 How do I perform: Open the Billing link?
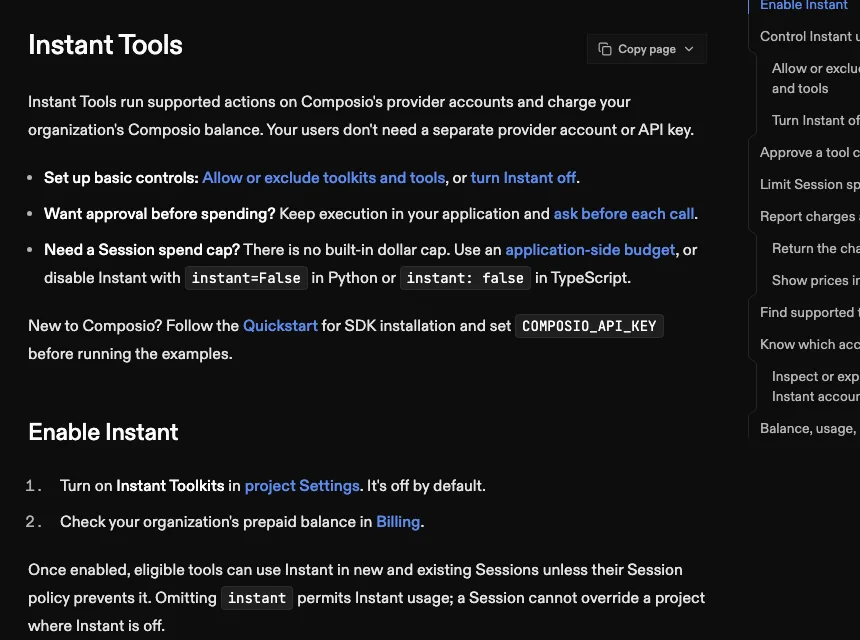(398, 522)
